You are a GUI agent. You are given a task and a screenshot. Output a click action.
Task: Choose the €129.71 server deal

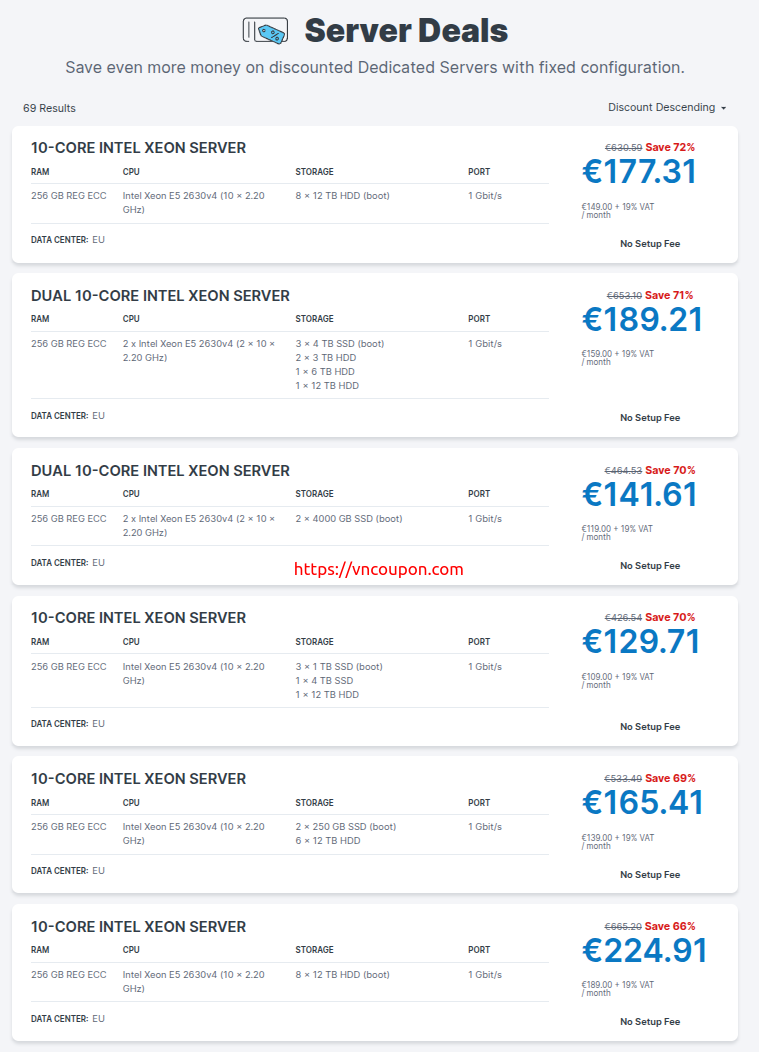pos(641,641)
